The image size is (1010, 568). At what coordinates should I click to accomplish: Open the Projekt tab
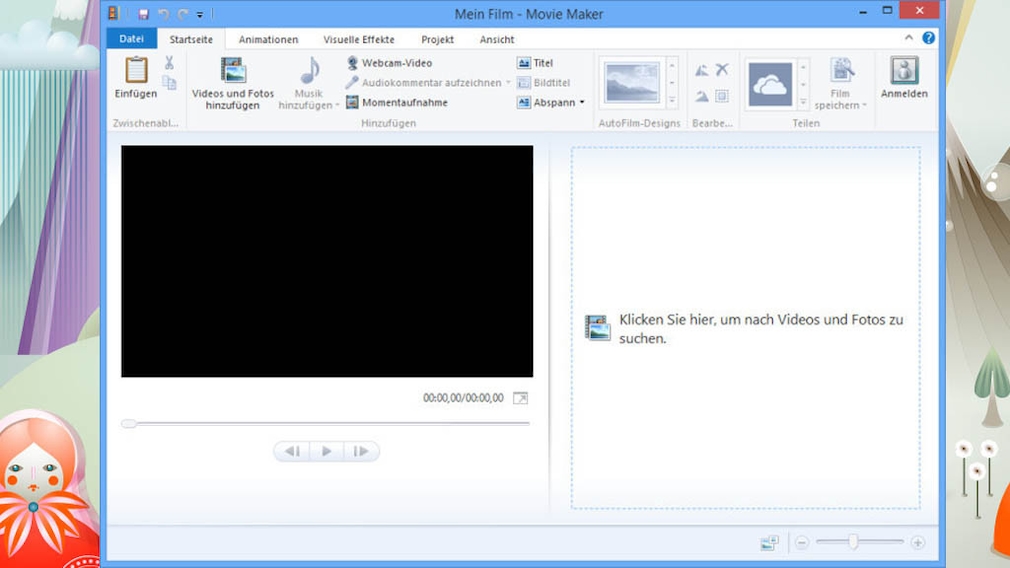pos(437,39)
